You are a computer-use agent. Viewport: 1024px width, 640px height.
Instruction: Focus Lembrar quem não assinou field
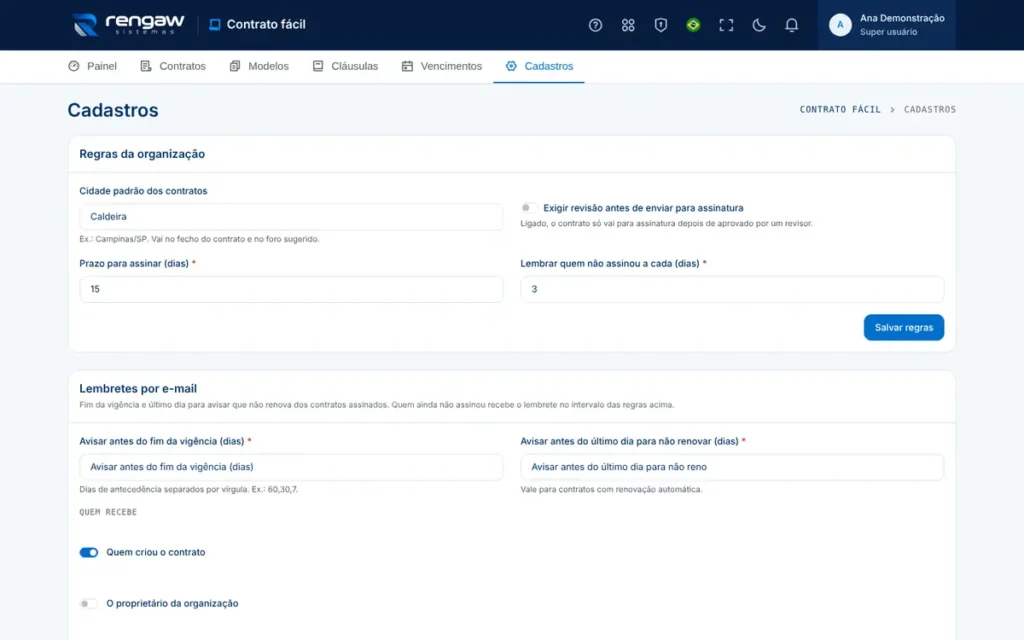[731, 289]
